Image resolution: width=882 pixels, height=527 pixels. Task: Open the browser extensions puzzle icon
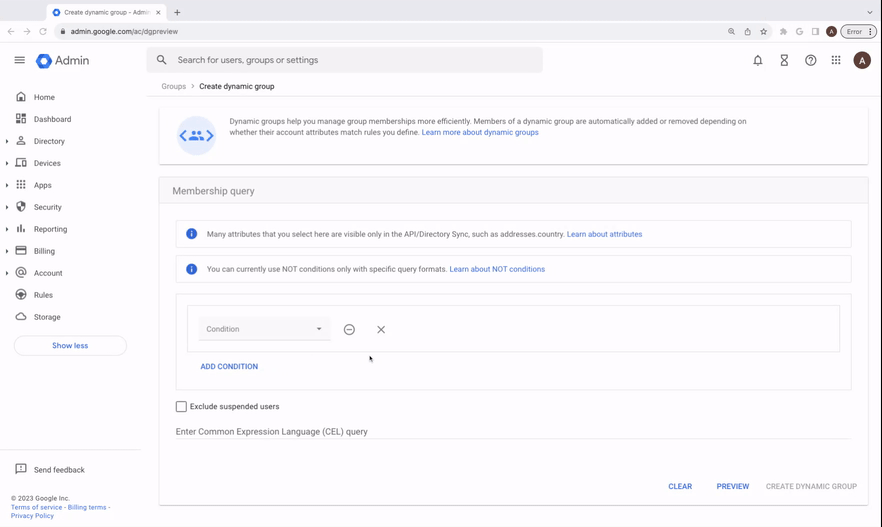tap(783, 31)
